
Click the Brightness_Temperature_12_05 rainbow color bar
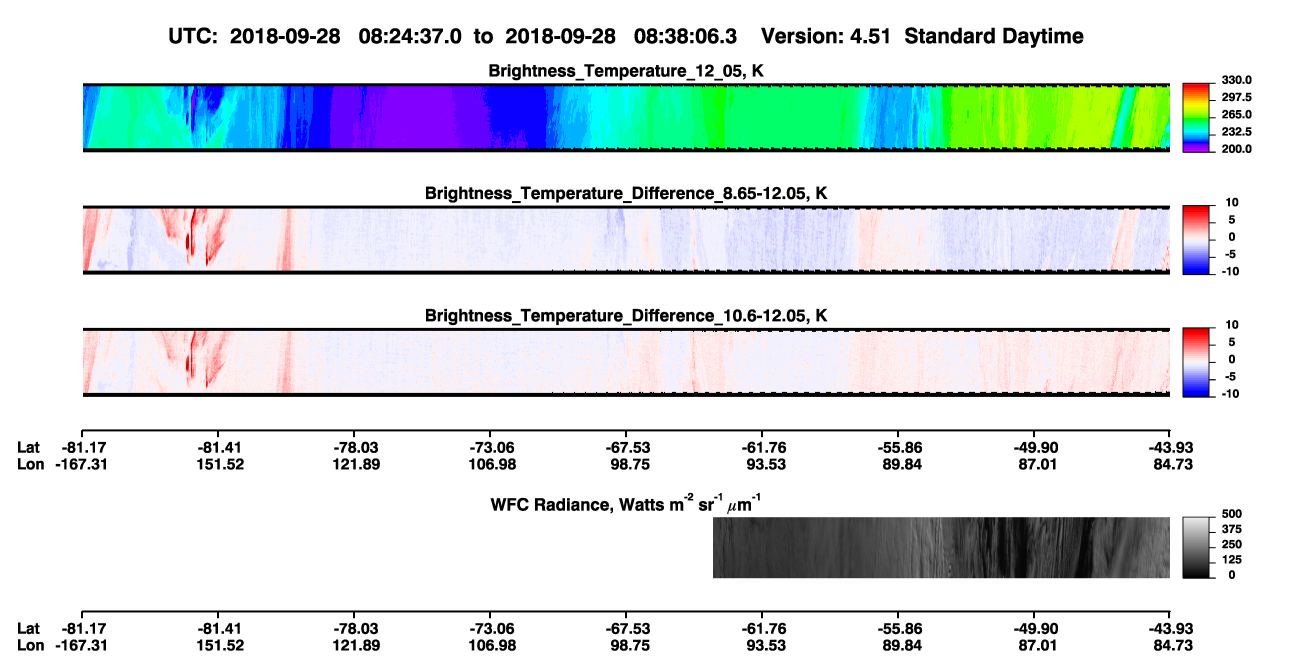[x=1196, y=117]
